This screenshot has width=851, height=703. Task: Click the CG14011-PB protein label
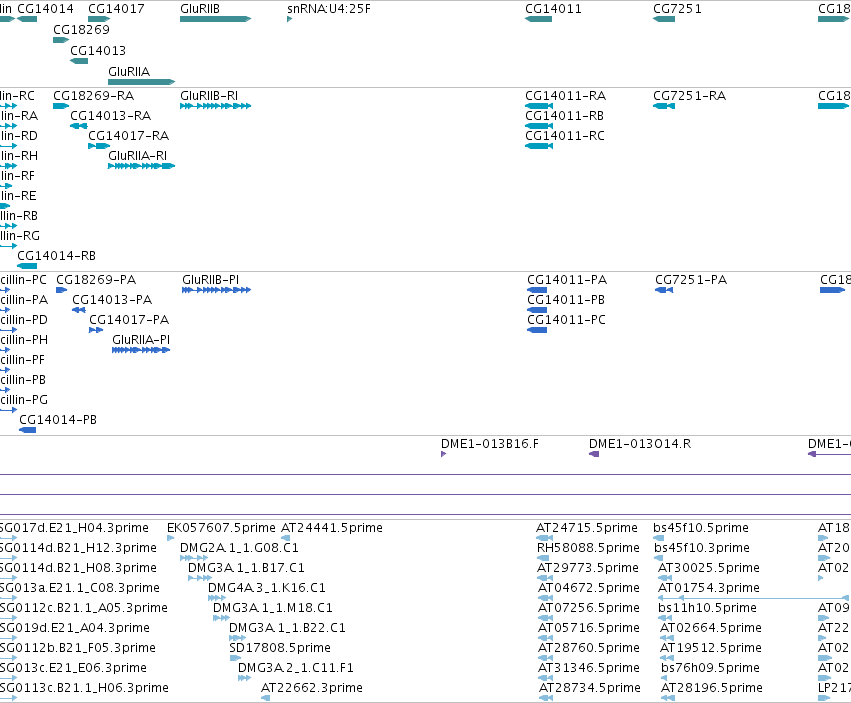(566, 300)
